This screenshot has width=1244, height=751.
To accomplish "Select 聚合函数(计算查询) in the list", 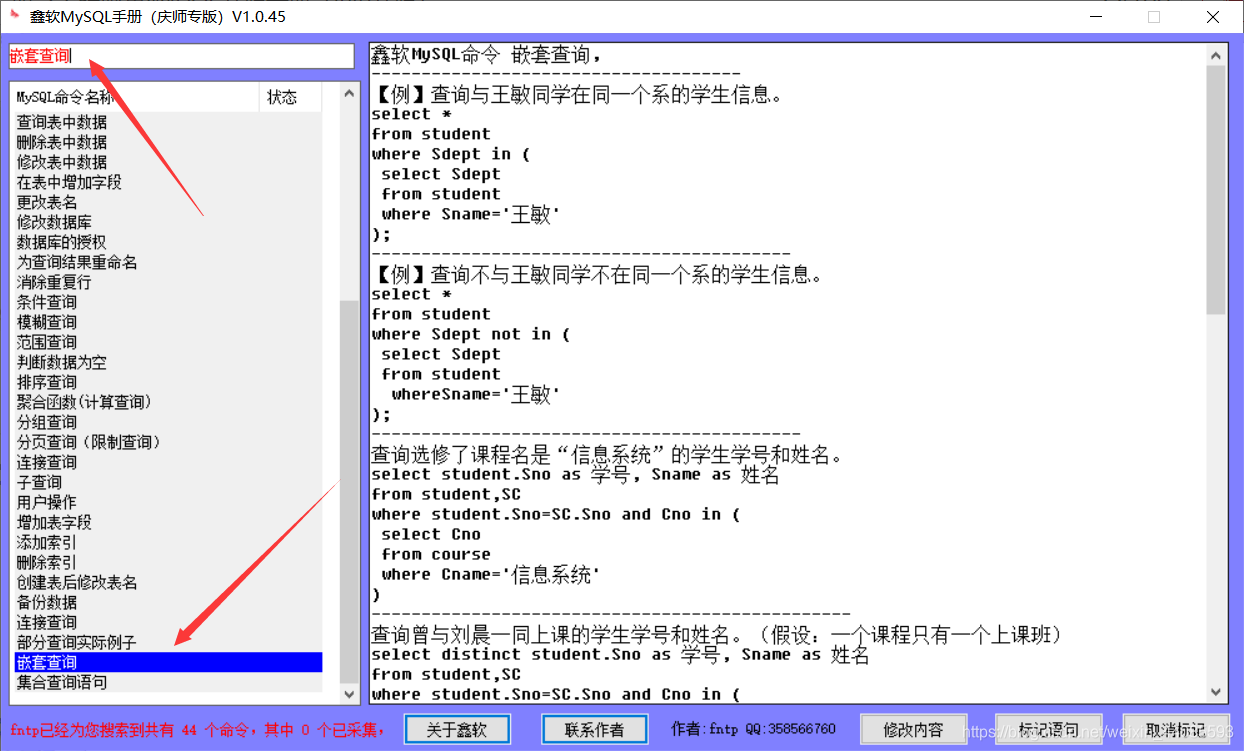I will click(x=168, y=402).
